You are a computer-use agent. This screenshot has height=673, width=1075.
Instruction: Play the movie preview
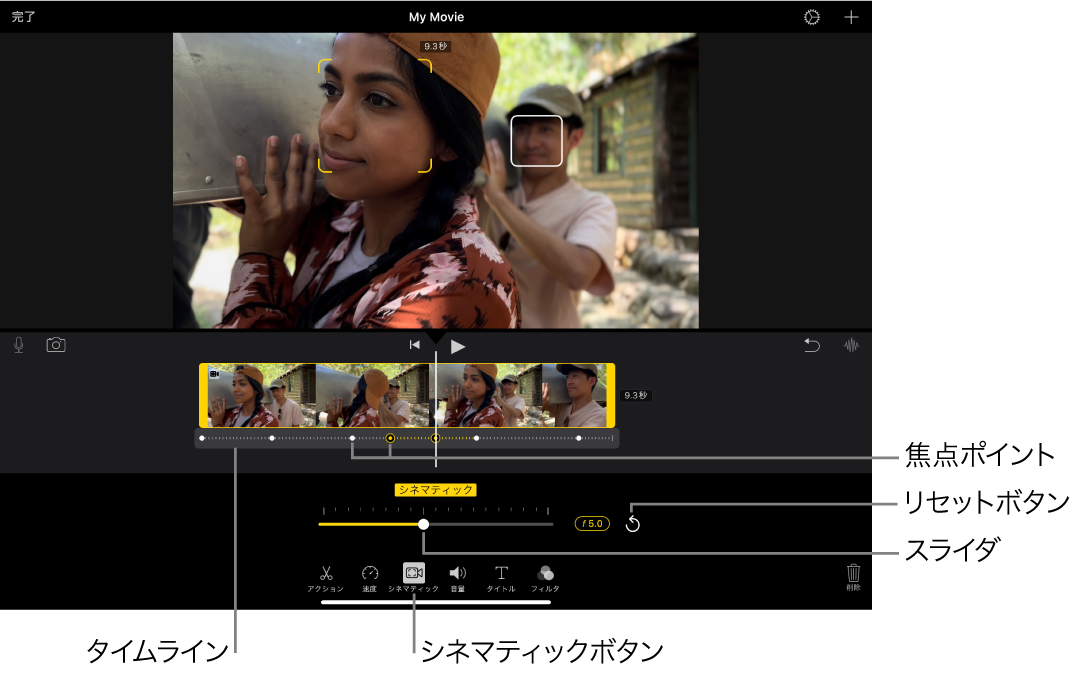(458, 347)
